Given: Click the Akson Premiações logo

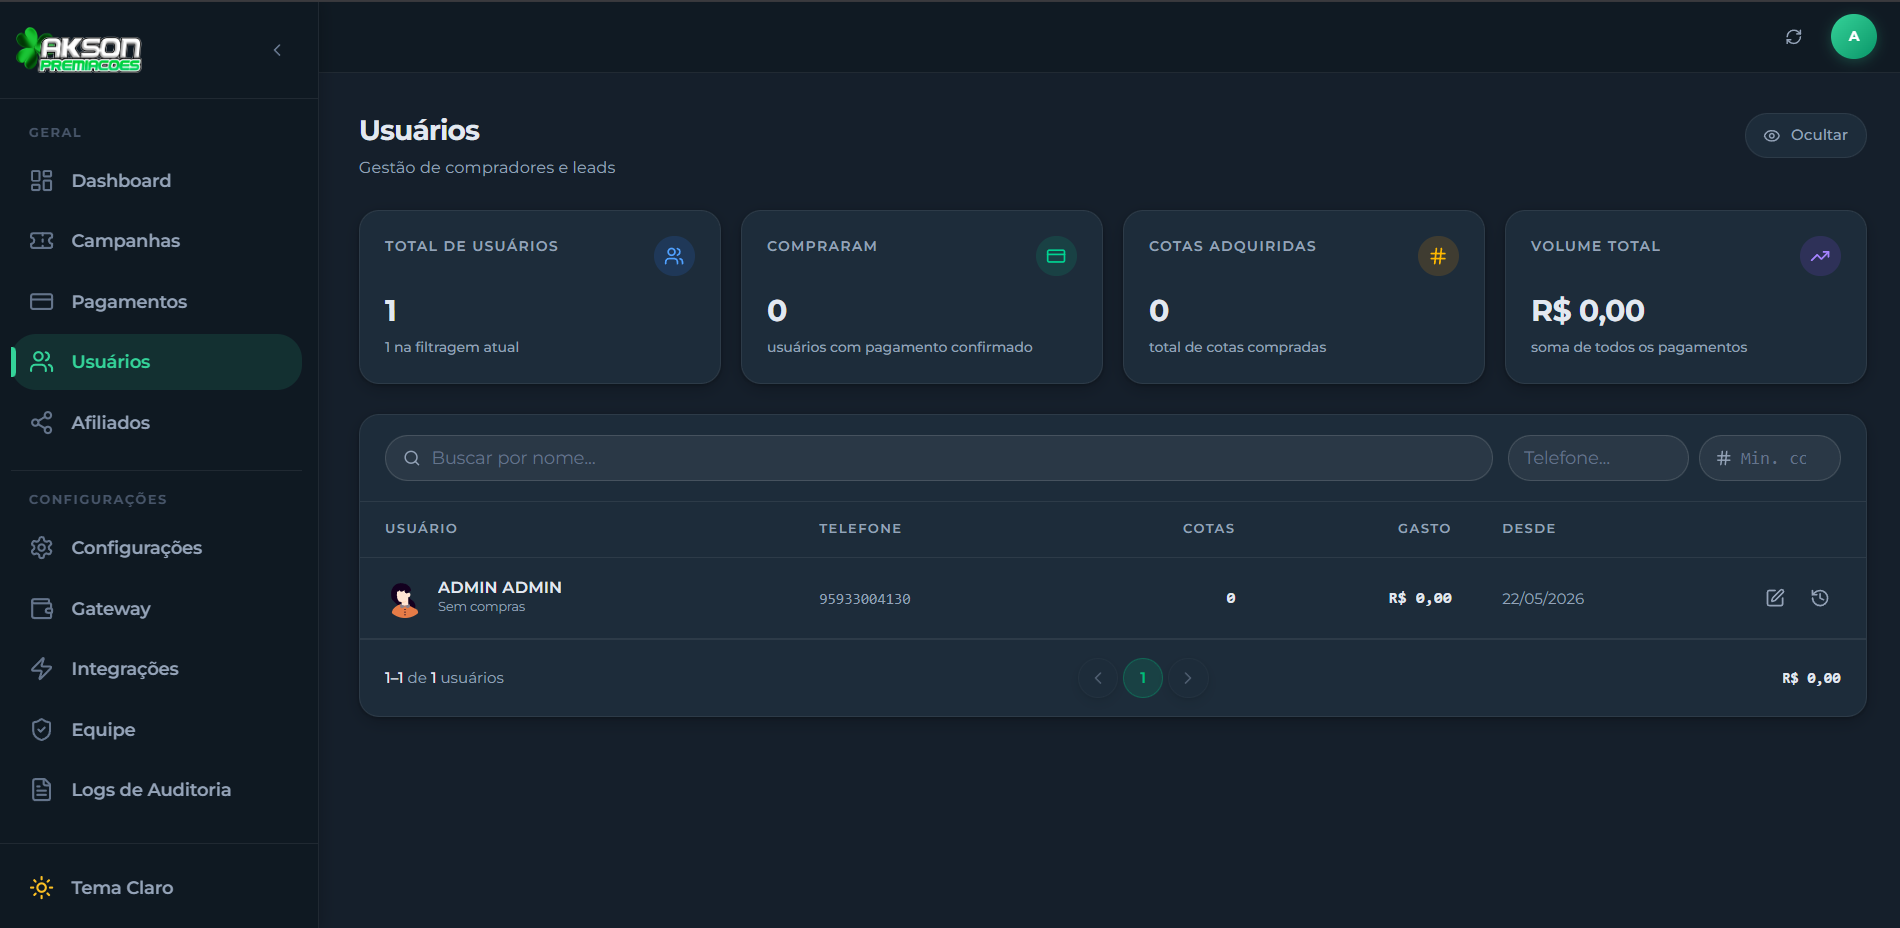Looking at the screenshot, I should pyautogui.click(x=79, y=50).
